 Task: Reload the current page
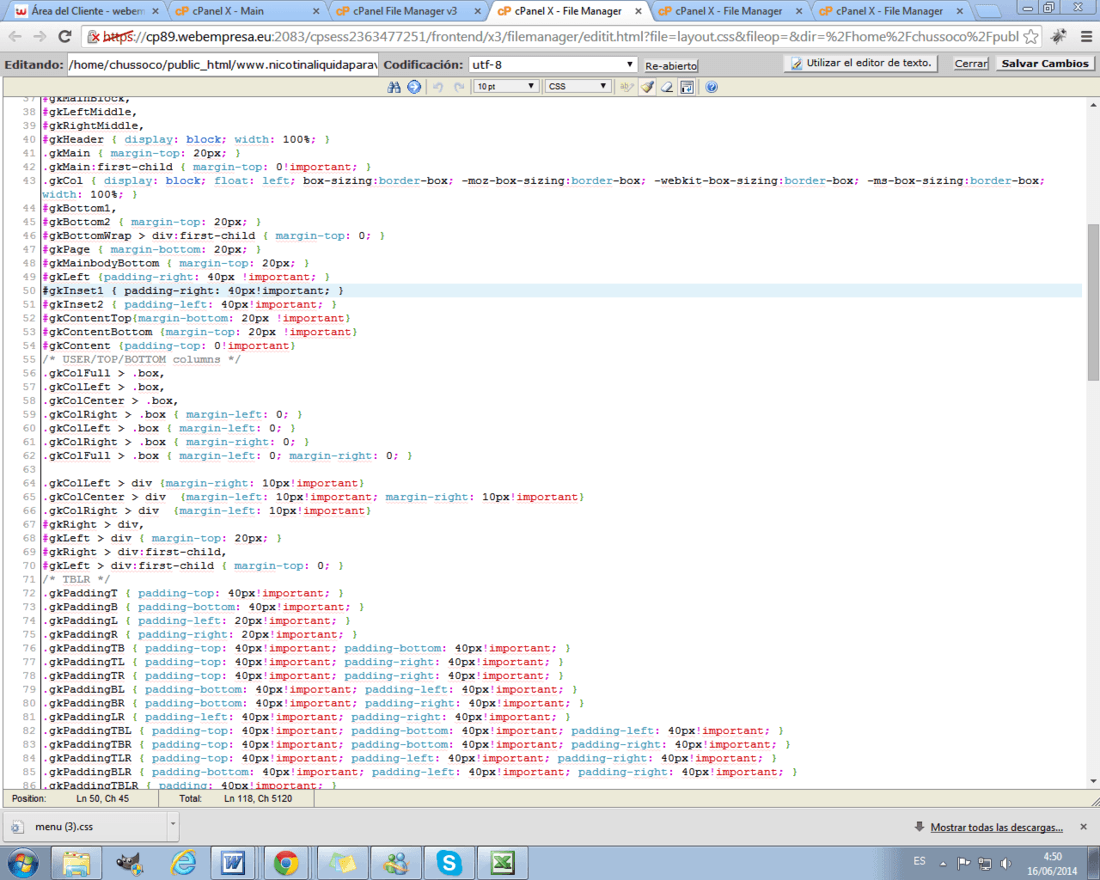point(65,36)
